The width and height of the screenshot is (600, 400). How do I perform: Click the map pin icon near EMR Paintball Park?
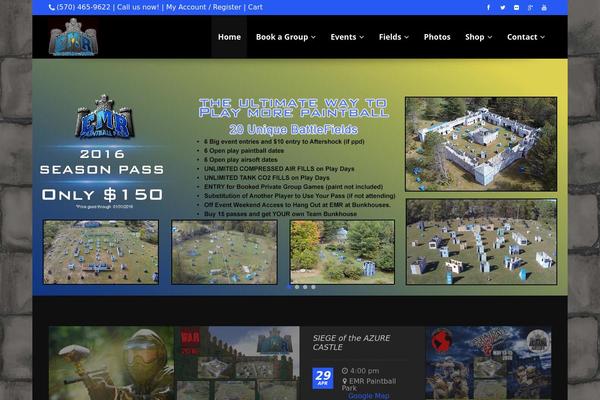(344, 381)
